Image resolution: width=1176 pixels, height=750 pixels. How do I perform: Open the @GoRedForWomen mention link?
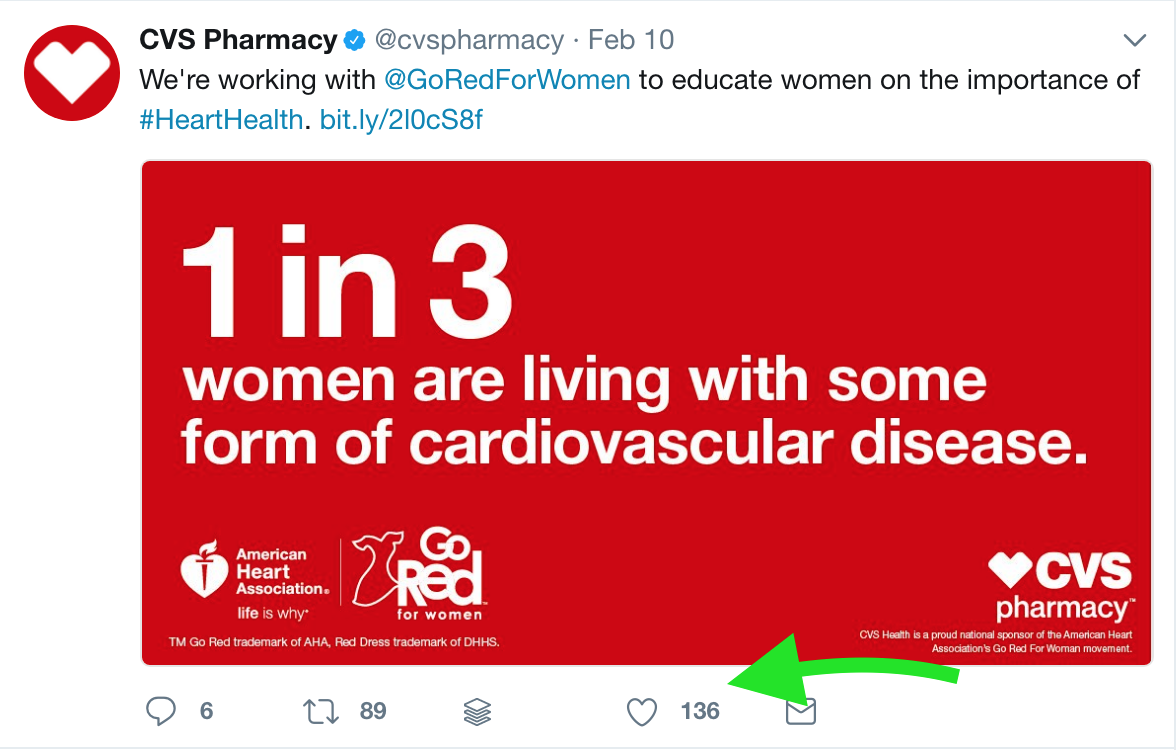click(507, 80)
